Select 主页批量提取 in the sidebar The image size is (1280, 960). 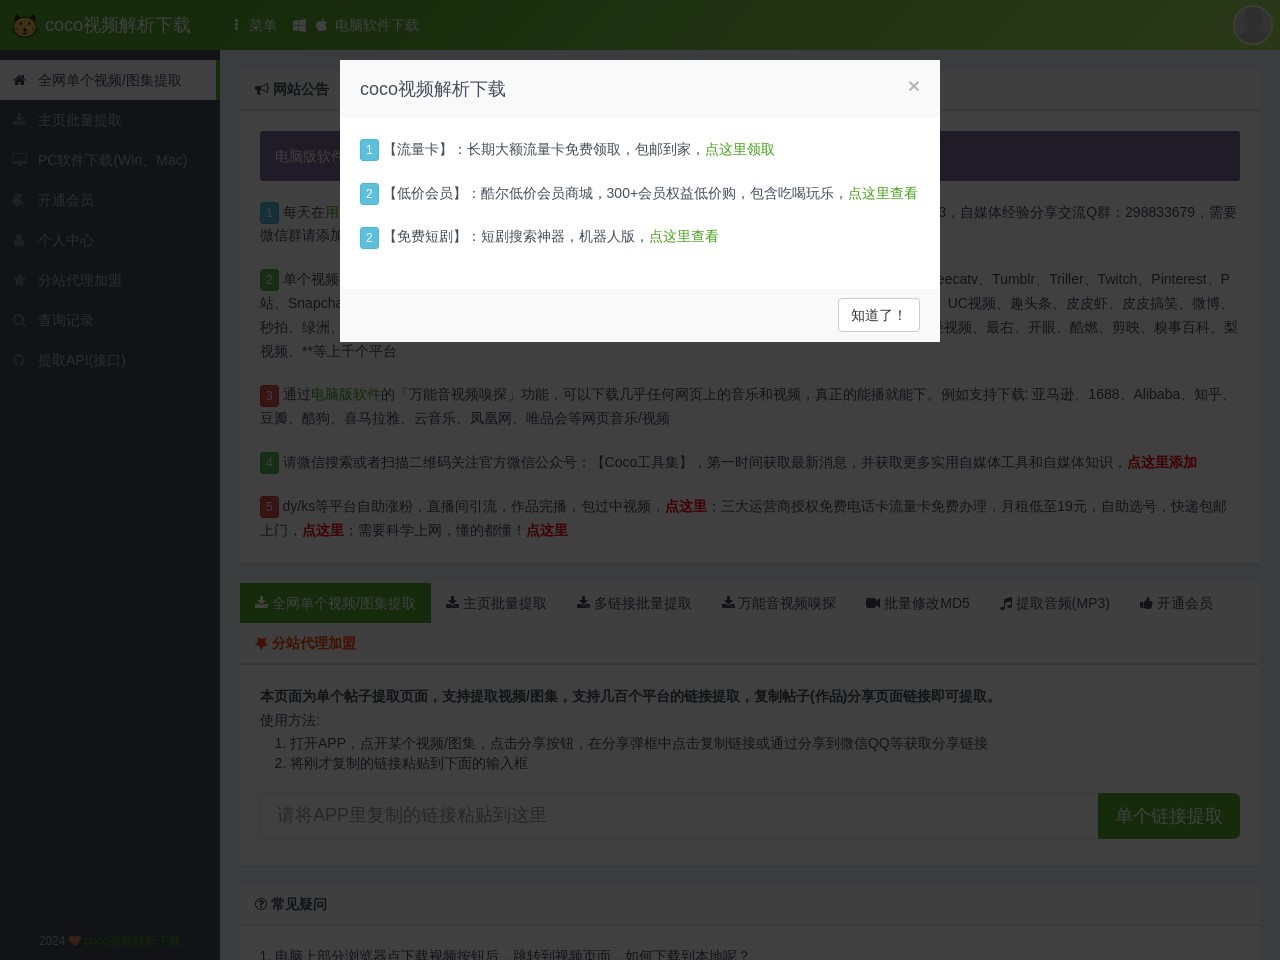[x=110, y=120]
